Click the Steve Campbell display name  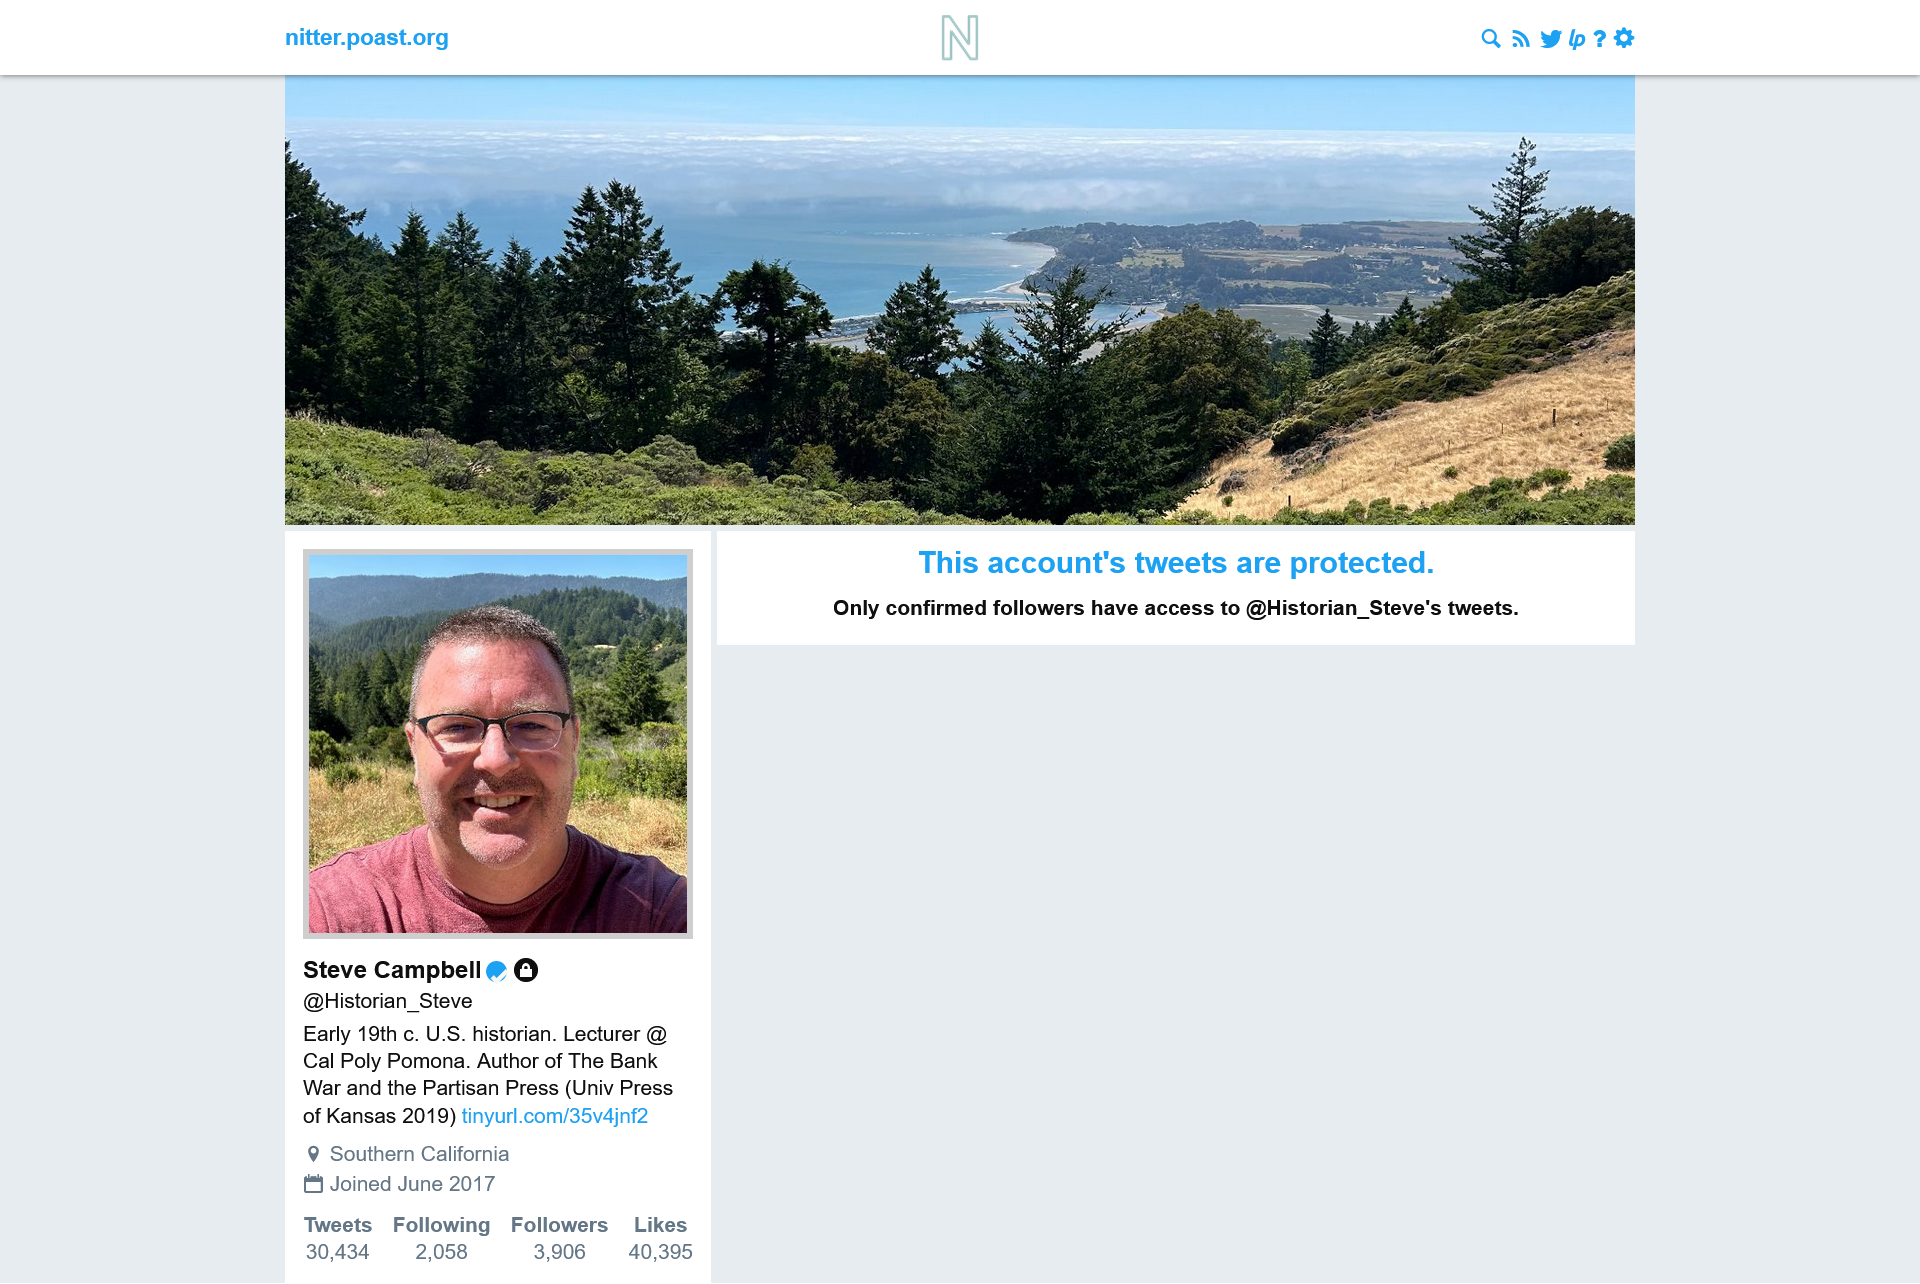tap(392, 970)
